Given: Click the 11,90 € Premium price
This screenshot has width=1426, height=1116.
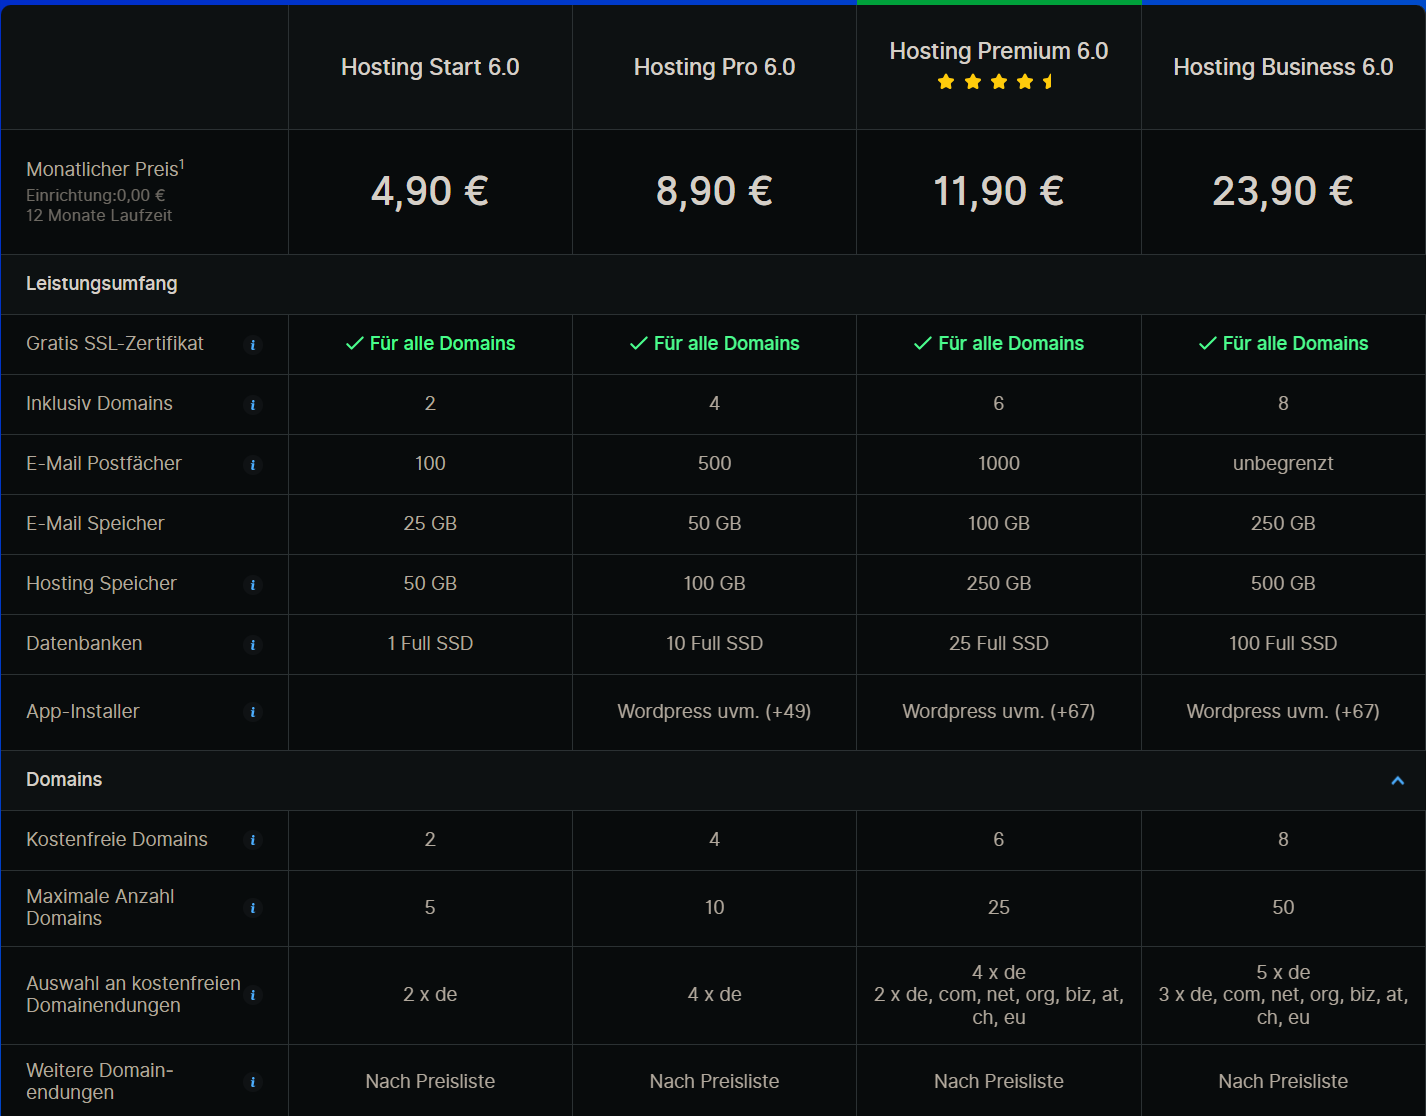Looking at the screenshot, I should 998,191.
